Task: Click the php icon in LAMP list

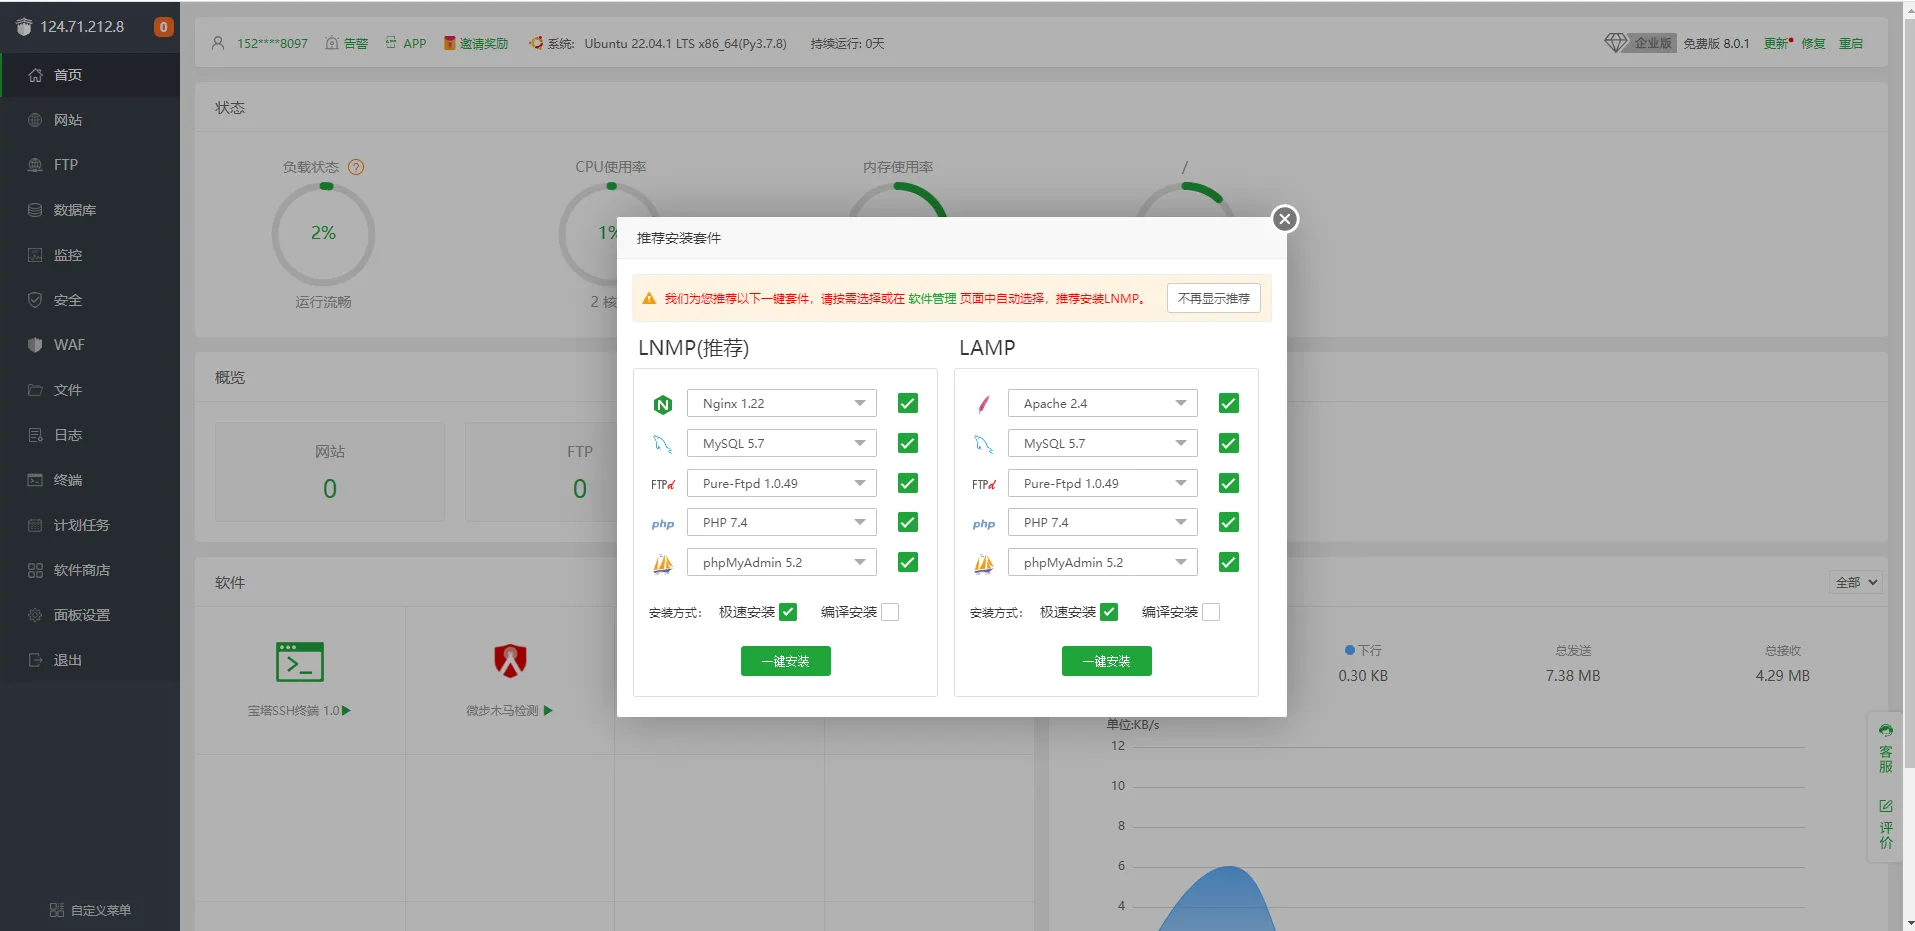Action: point(983,524)
